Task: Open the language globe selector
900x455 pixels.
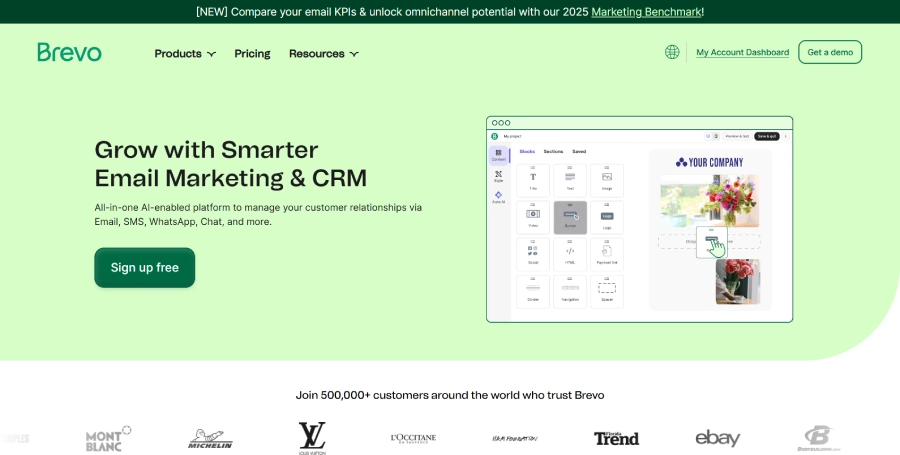Action: pos(672,52)
